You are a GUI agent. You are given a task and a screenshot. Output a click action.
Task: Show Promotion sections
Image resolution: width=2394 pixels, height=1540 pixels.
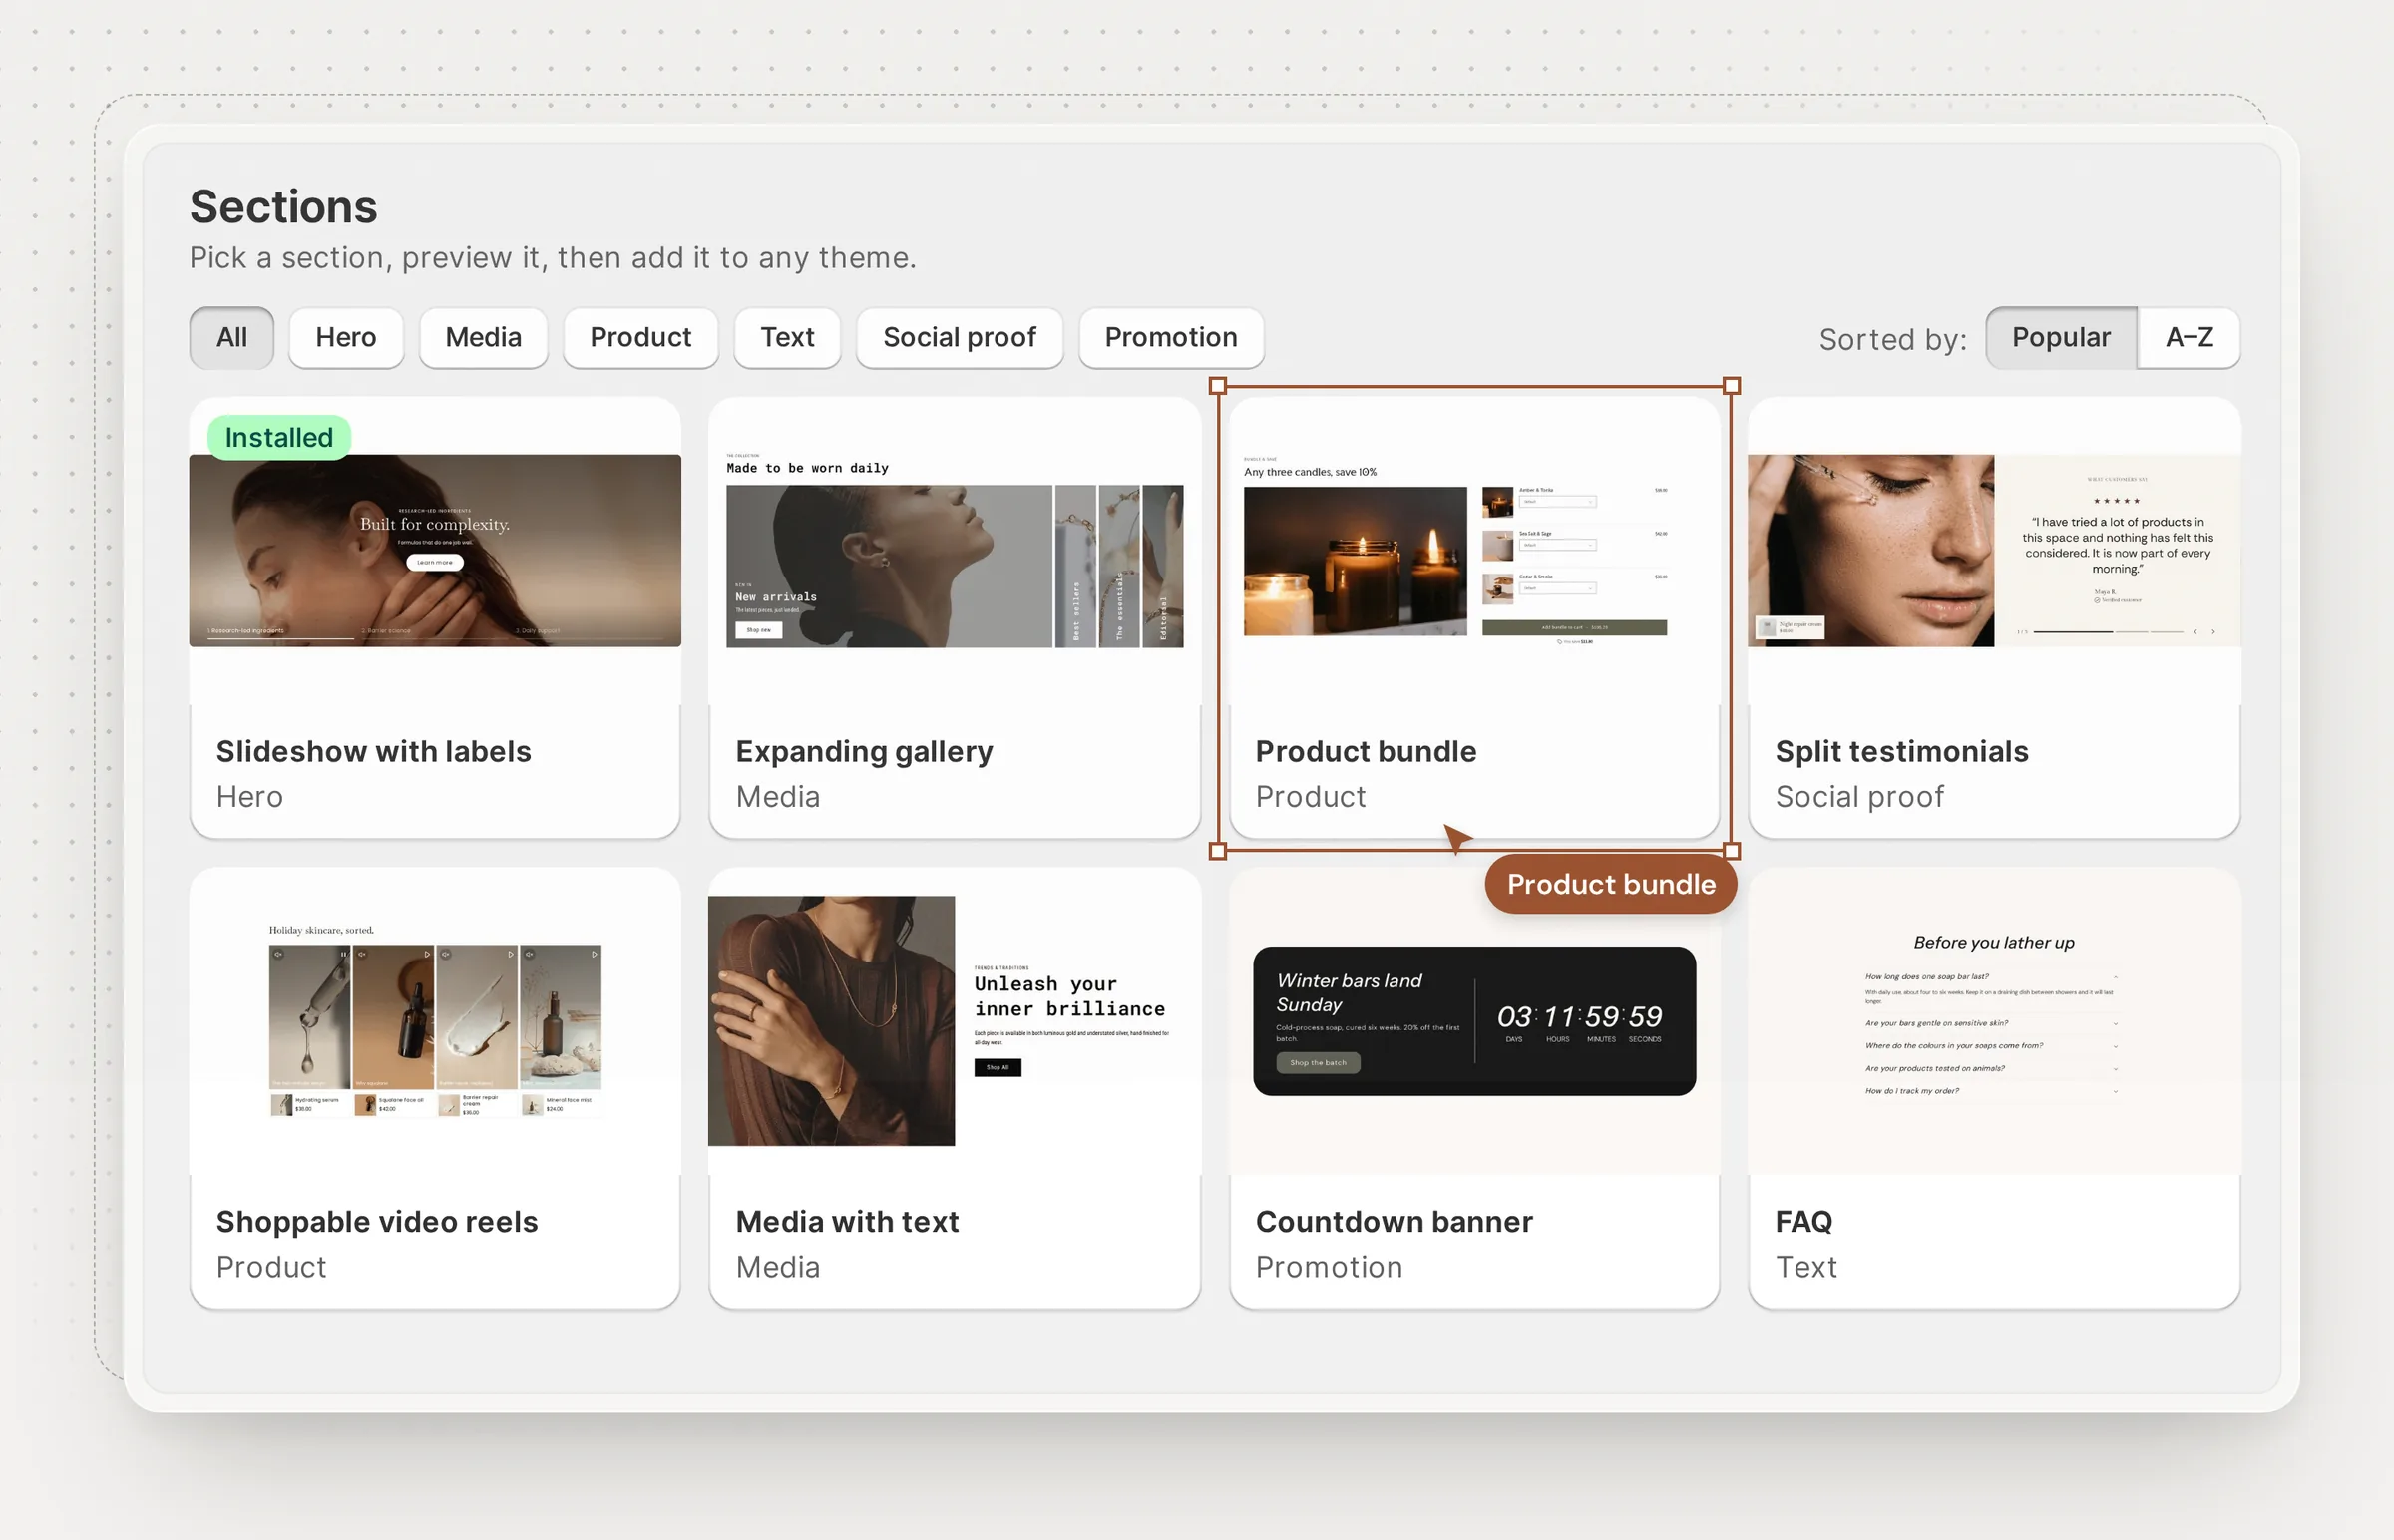tap(1171, 338)
